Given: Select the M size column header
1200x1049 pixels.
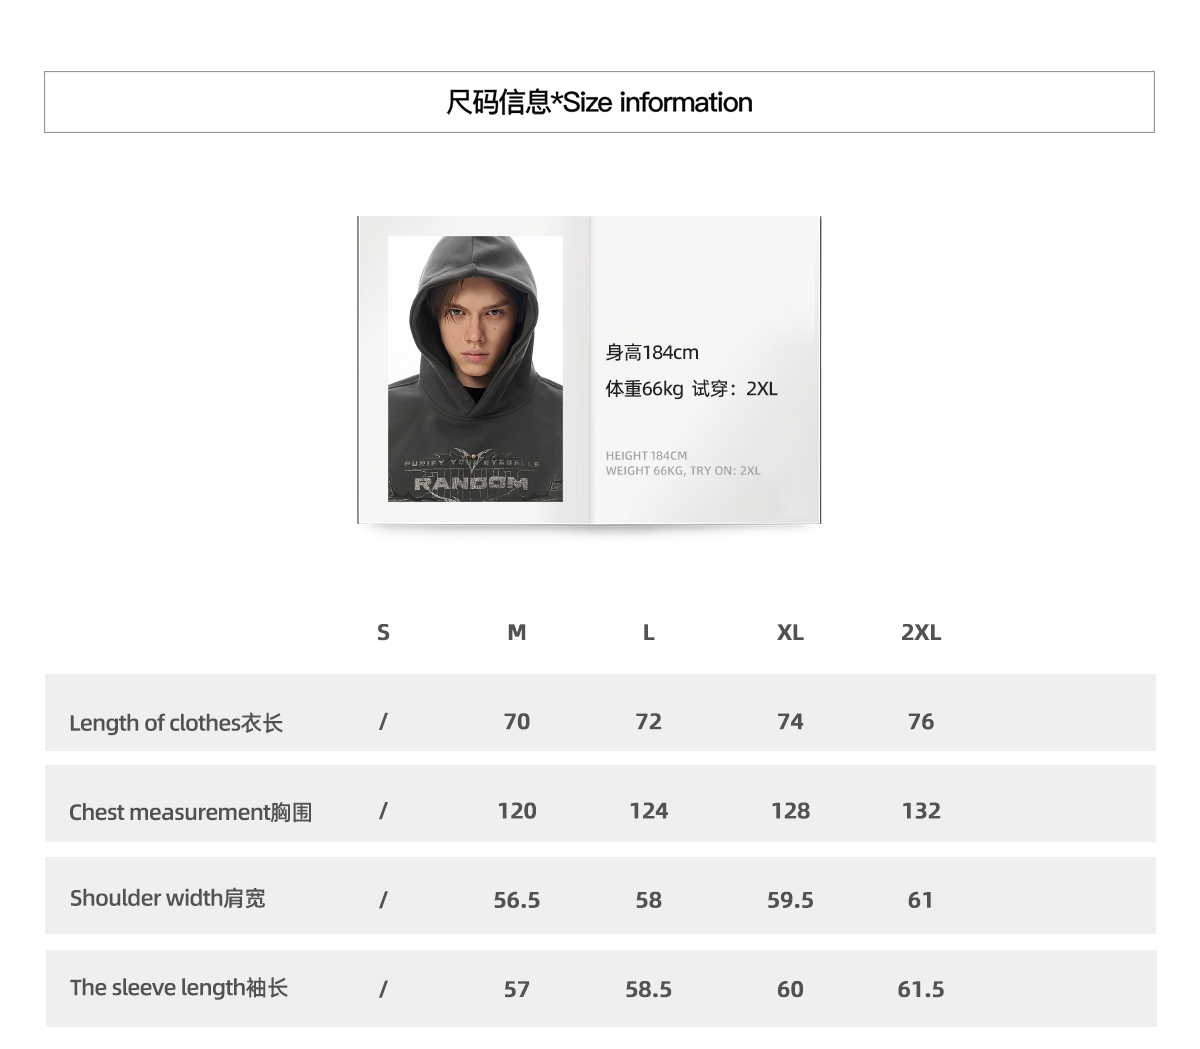Looking at the screenshot, I should click(x=516, y=632).
